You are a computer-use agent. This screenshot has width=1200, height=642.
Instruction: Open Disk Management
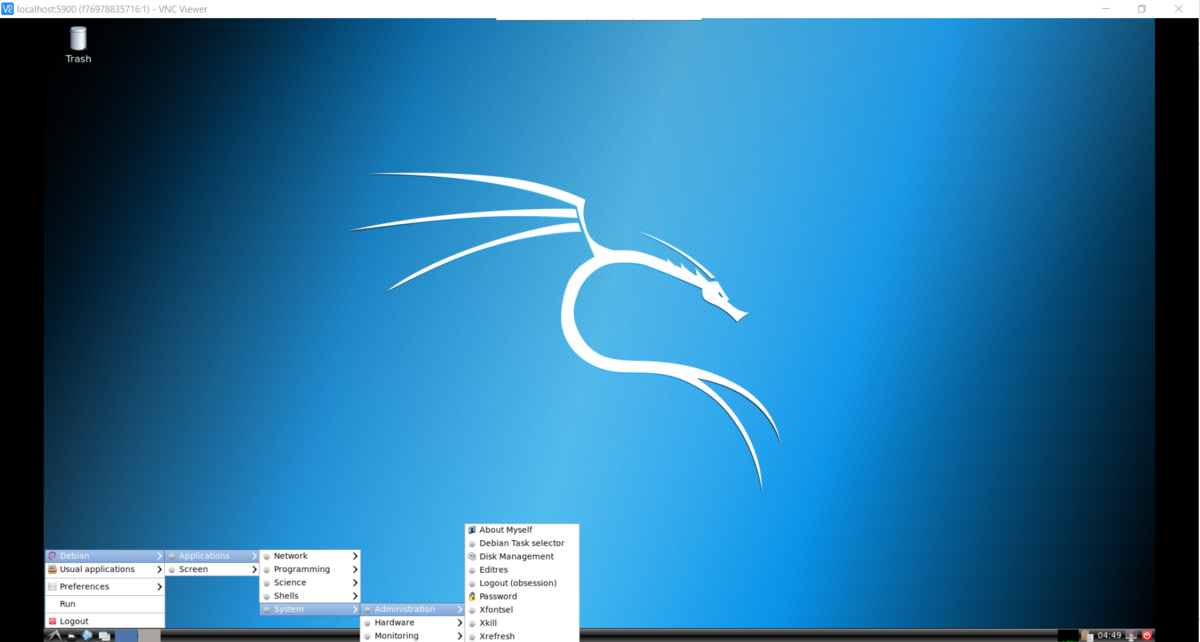[x=522, y=557]
